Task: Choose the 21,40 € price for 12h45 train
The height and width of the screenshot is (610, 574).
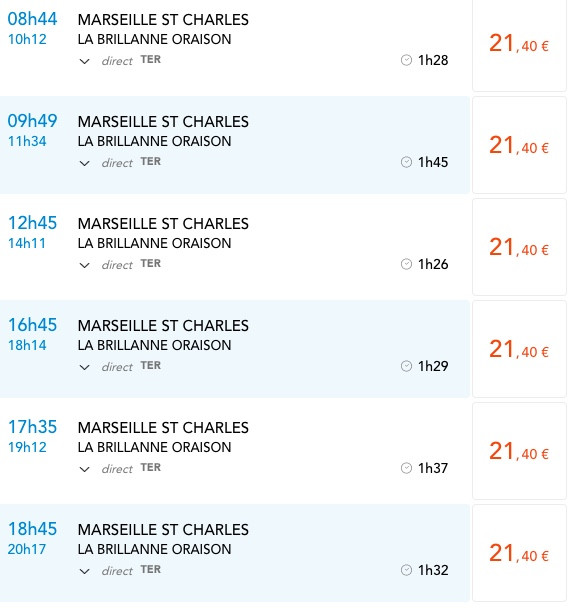Action: click(519, 247)
